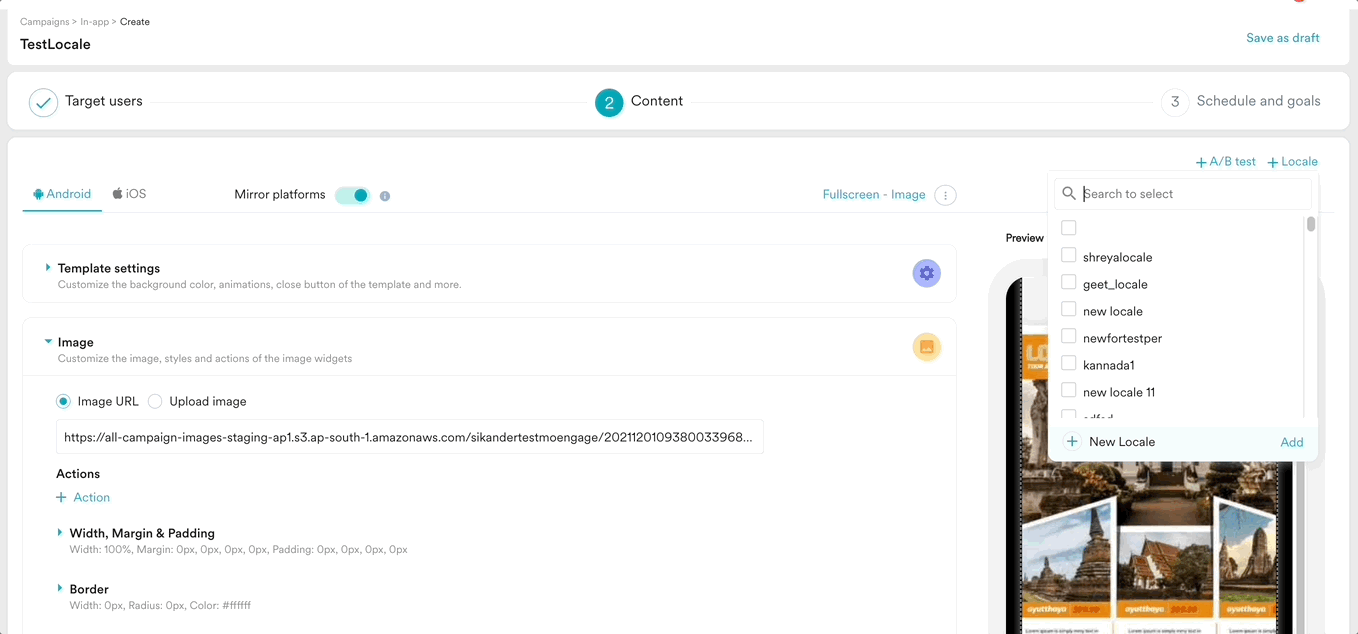The height and width of the screenshot is (634, 1358).
Task: Open Template settings via the gear icon
Action: pos(926,272)
